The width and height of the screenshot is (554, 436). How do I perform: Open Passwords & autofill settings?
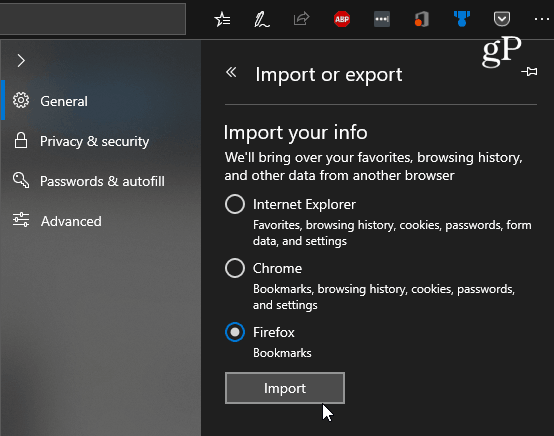(x=101, y=181)
